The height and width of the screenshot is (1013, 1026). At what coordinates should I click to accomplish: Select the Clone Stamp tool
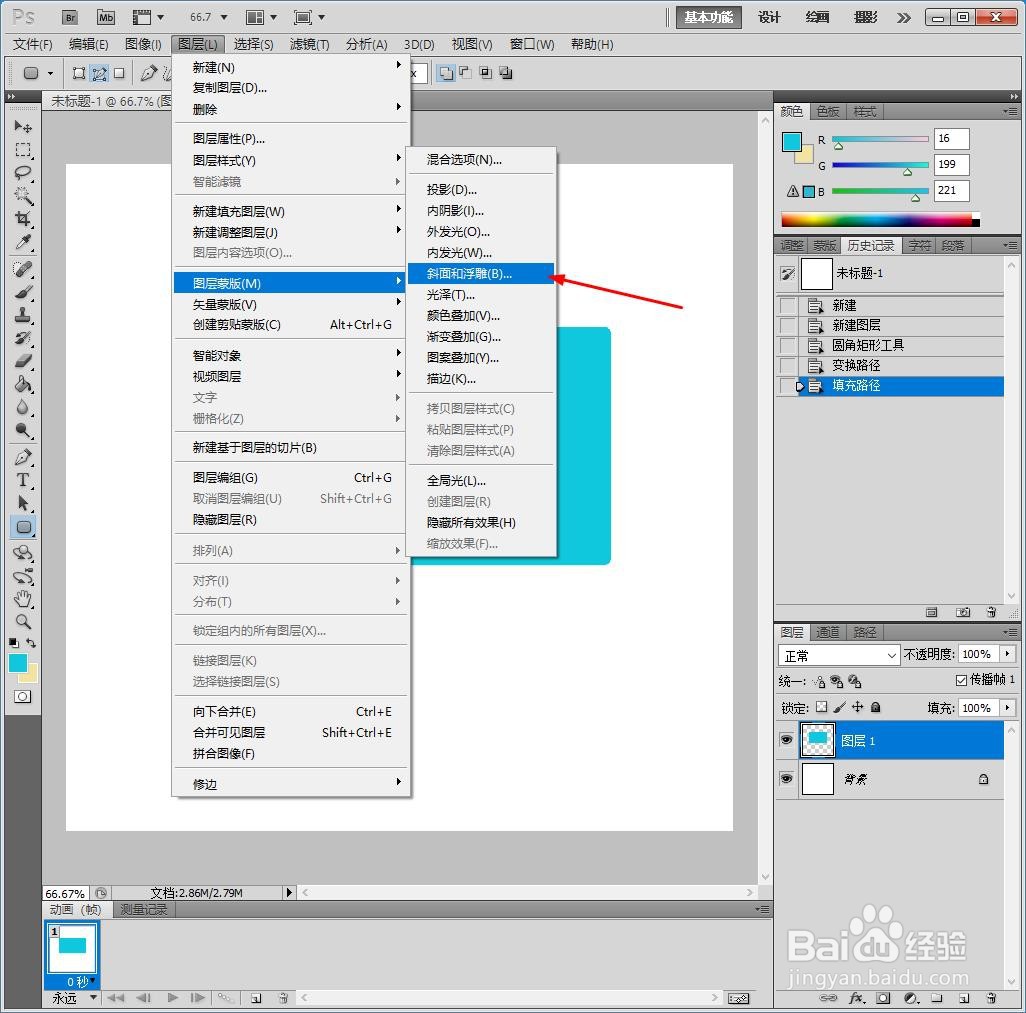tap(23, 315)
